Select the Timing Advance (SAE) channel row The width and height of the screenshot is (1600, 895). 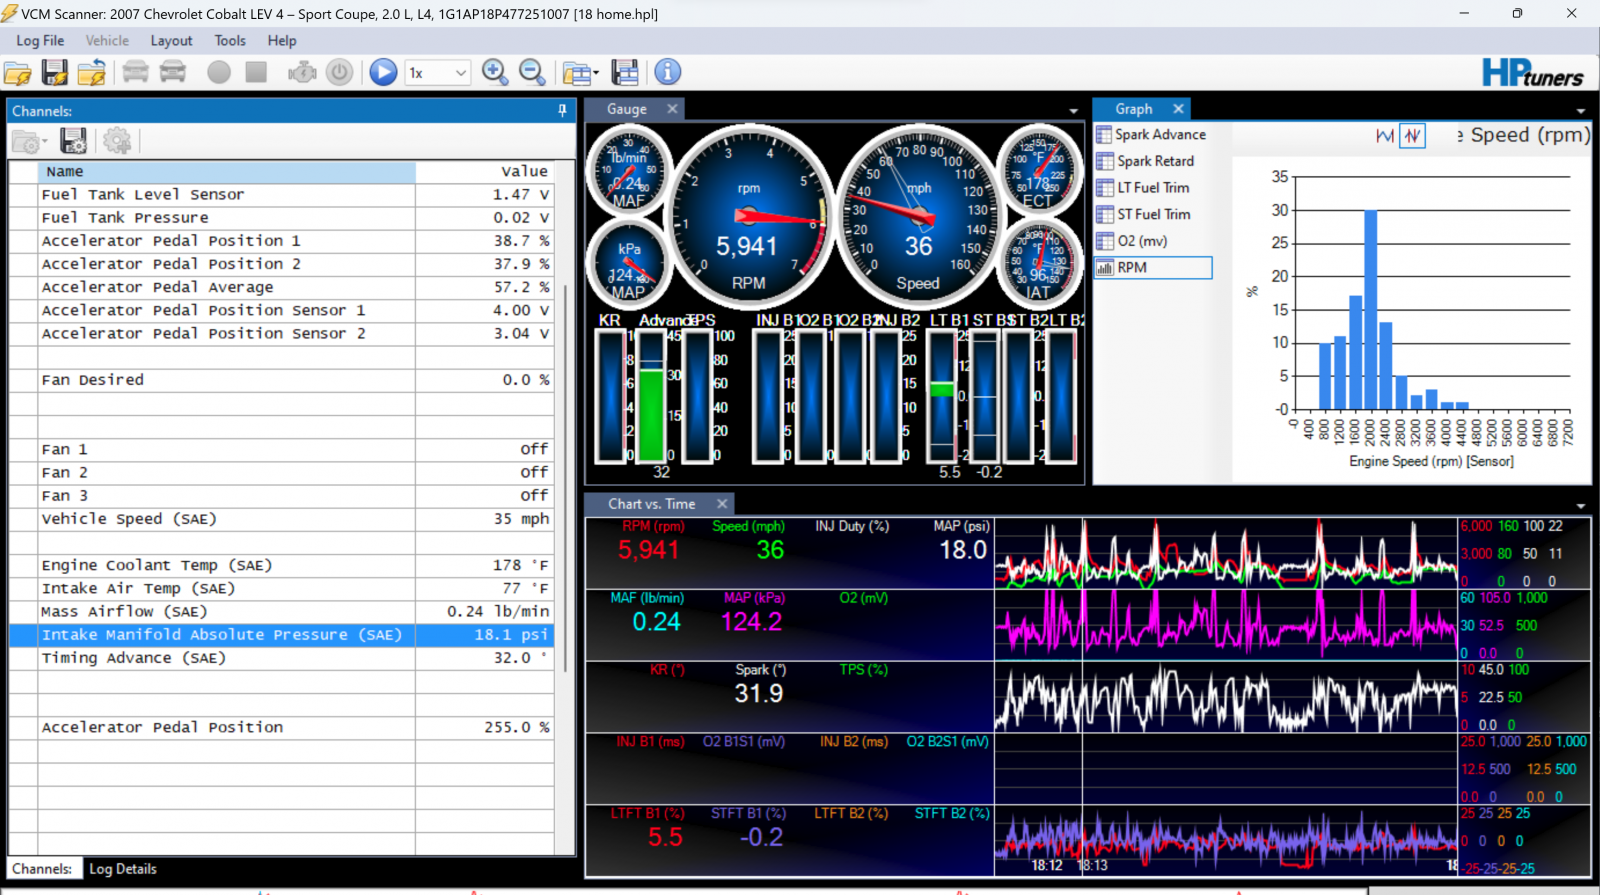(x=281, y=658)
